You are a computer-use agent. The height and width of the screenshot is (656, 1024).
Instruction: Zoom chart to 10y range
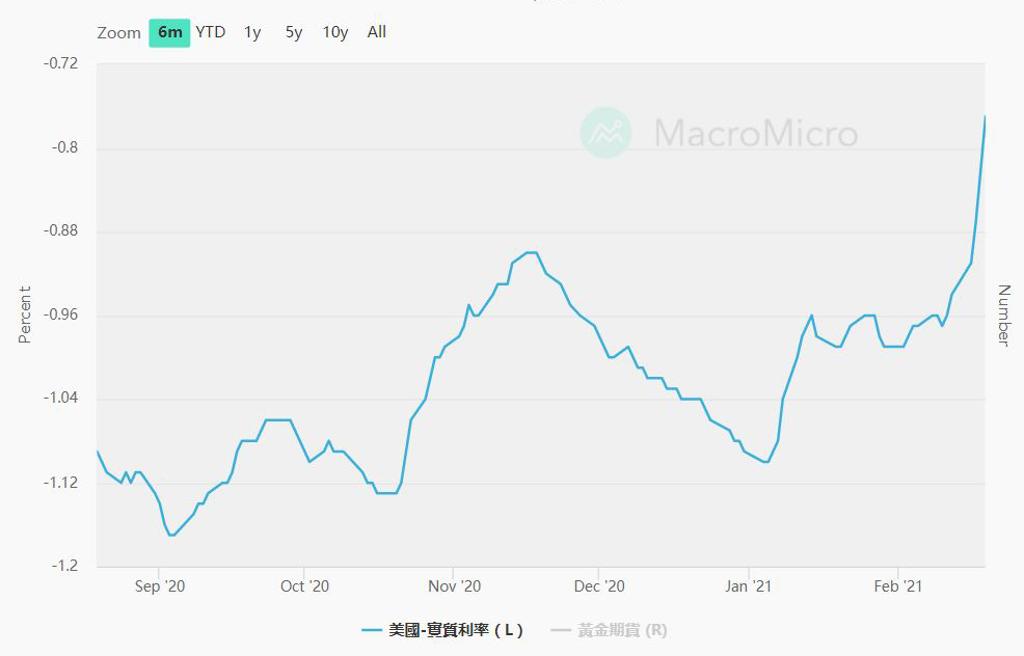pyautogui.click(x=335, y=32)
